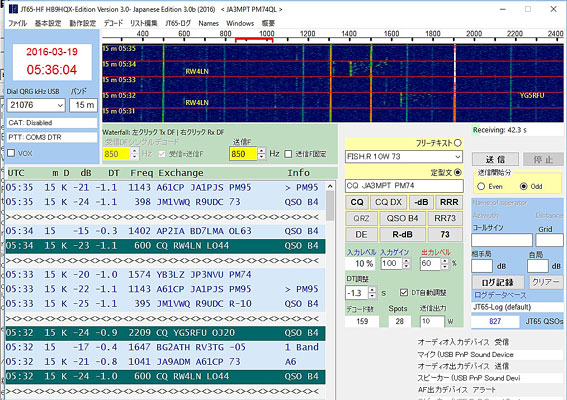Open the JT65-ログ menu
The height and width of the screenshot is (400, 567).
(178, 24)
